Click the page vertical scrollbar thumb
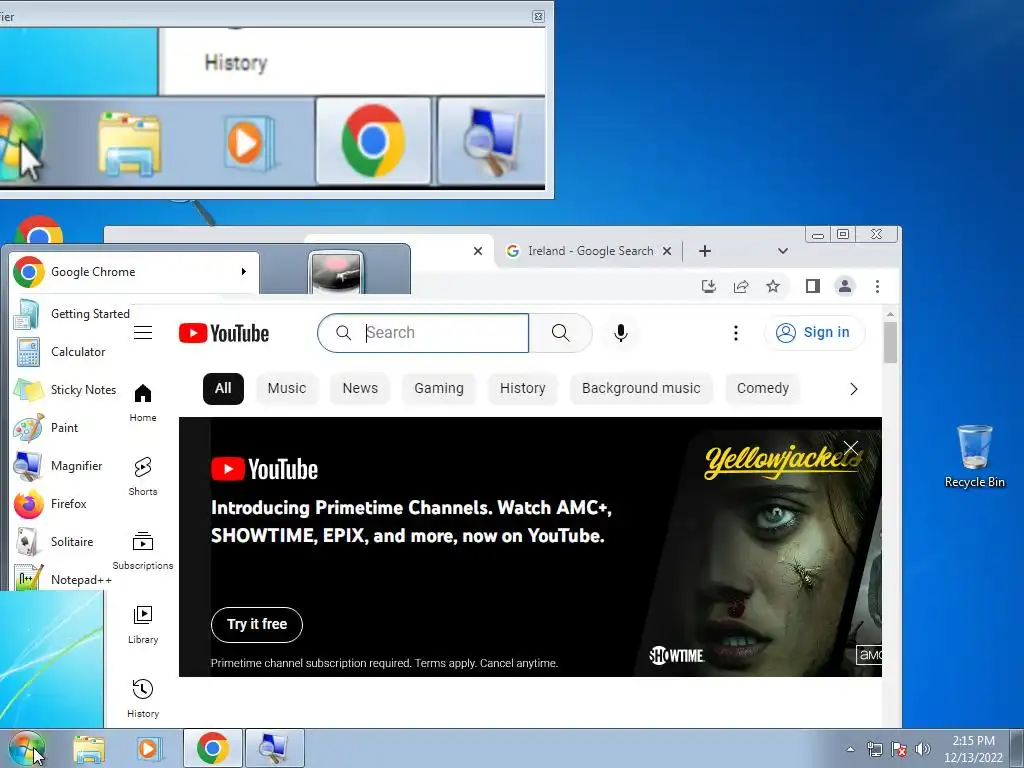Viewport: 1024px width, 768px height. [890, 342]
